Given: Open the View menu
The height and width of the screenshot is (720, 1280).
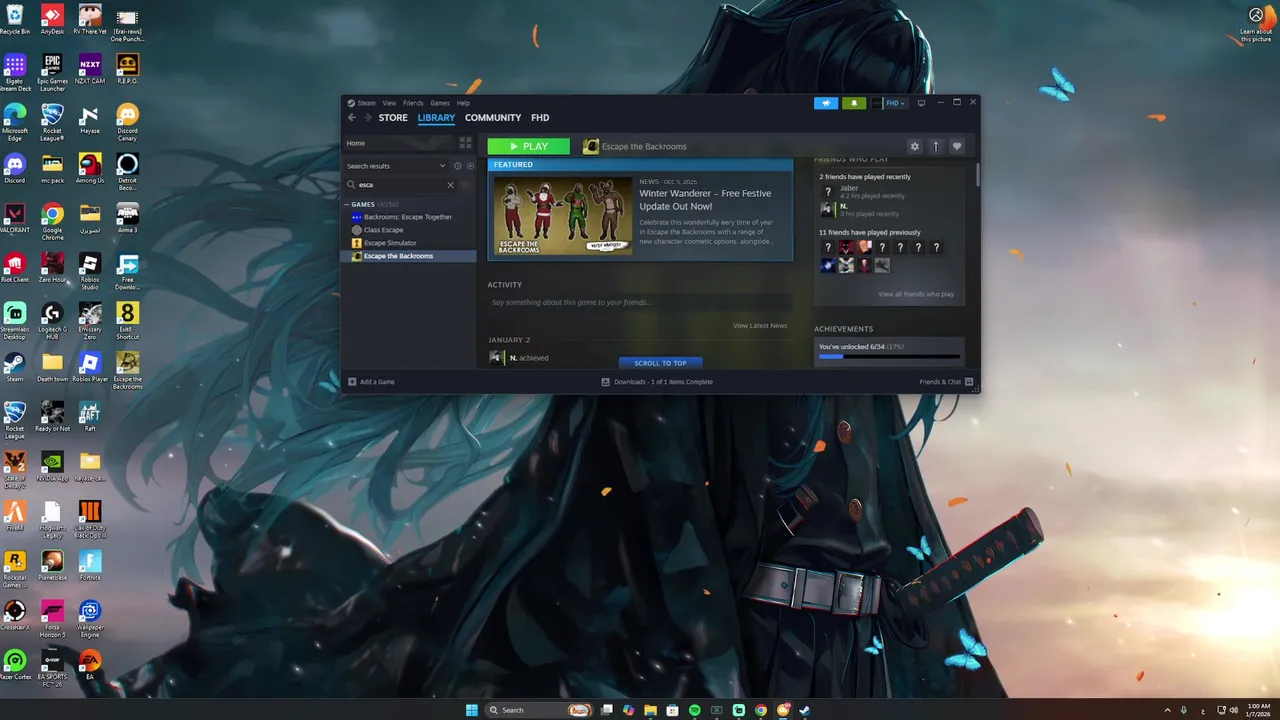Looking at the screenshot, I should (389, 103).
